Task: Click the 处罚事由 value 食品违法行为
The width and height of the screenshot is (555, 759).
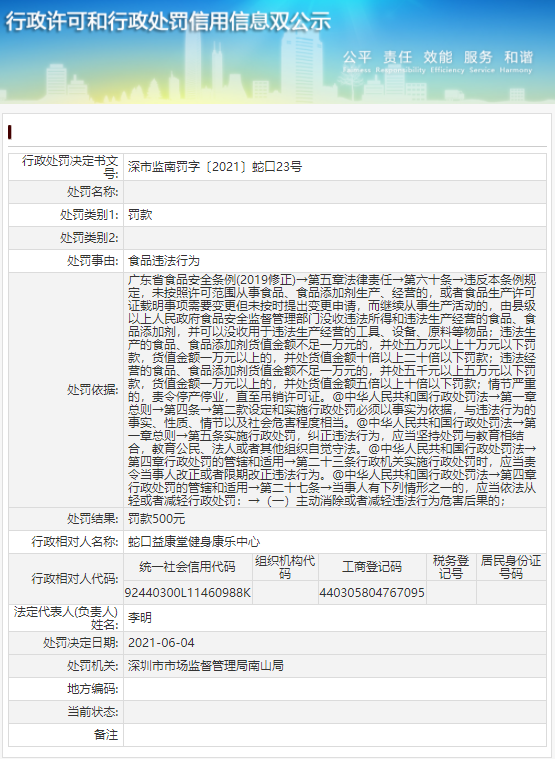Action: 164,261
